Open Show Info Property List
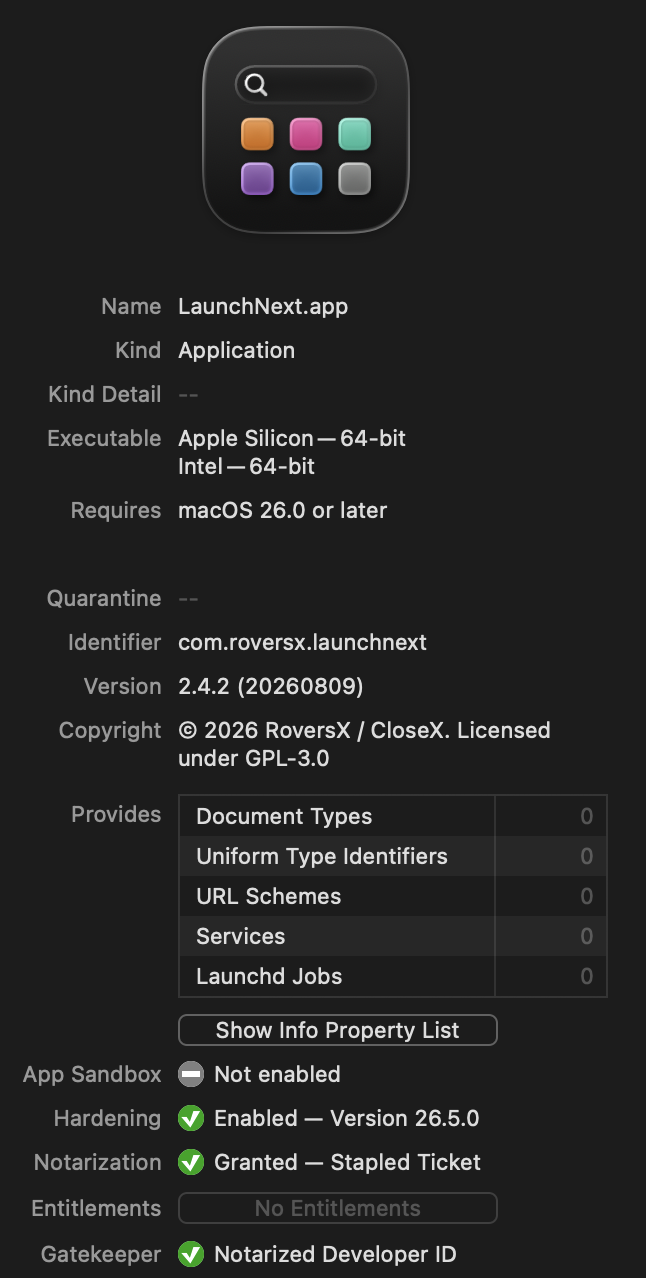 coord(338,1030)
